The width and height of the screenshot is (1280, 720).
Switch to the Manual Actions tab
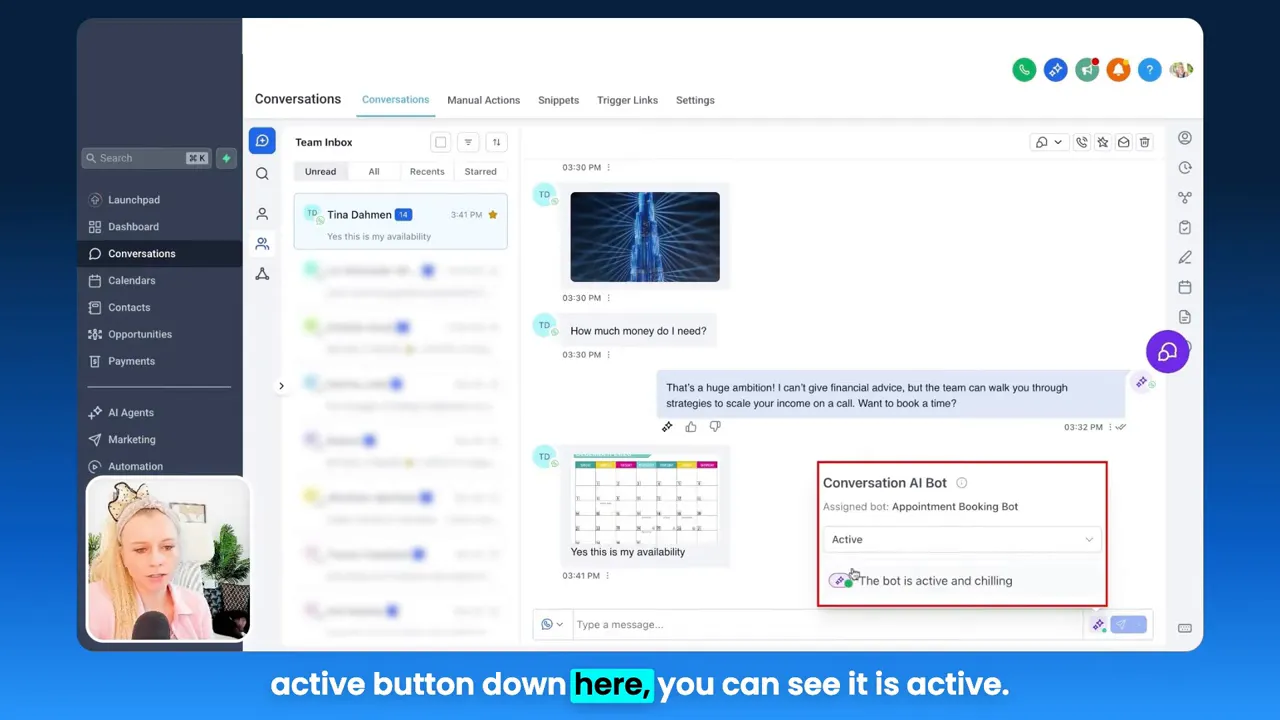tap(483, 100)
